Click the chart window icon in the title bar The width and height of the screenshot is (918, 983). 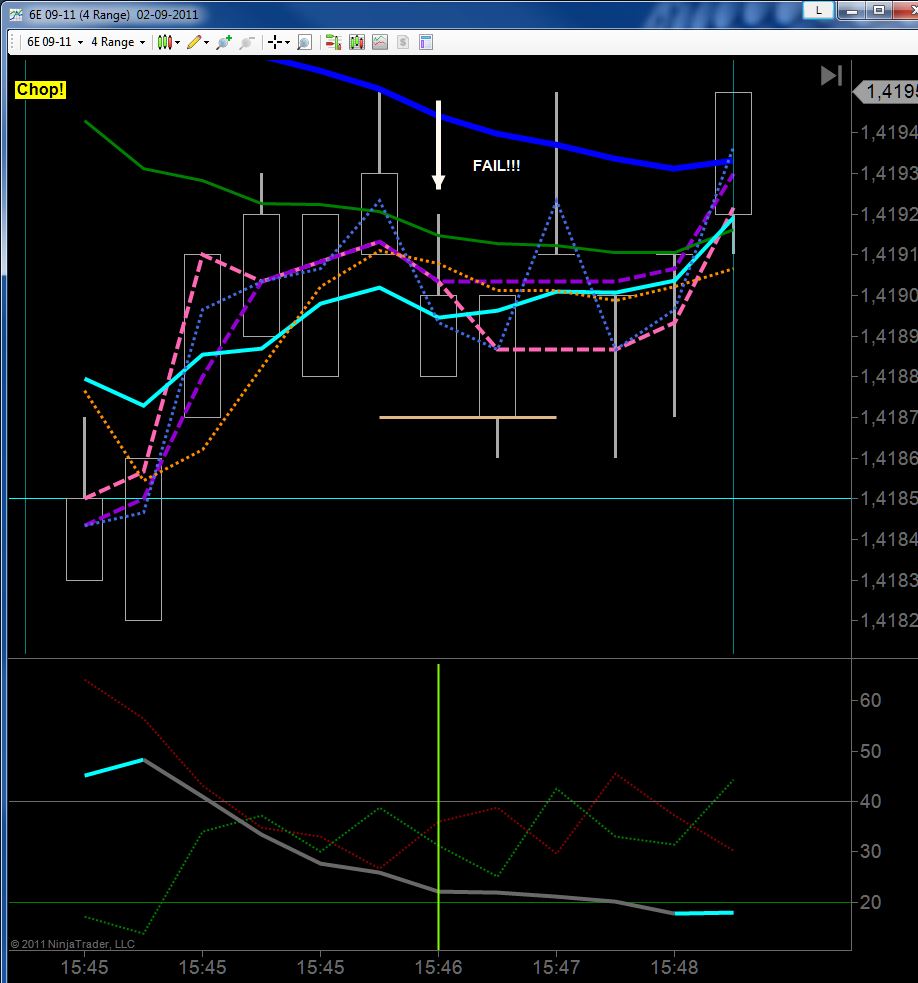(15, 14)
